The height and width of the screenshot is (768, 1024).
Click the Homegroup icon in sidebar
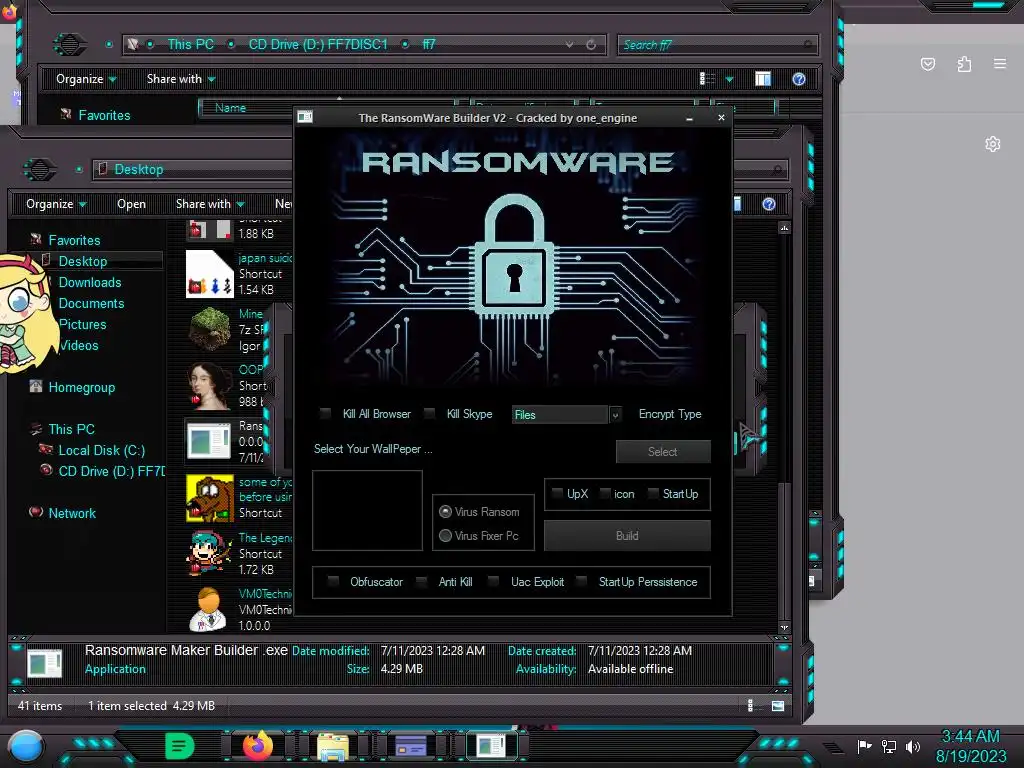coord(36,387)
